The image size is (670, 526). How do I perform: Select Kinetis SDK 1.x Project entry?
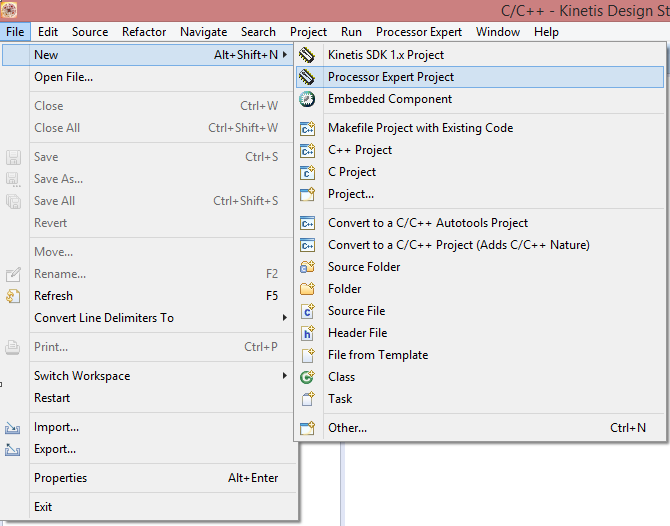click(480, 55)
